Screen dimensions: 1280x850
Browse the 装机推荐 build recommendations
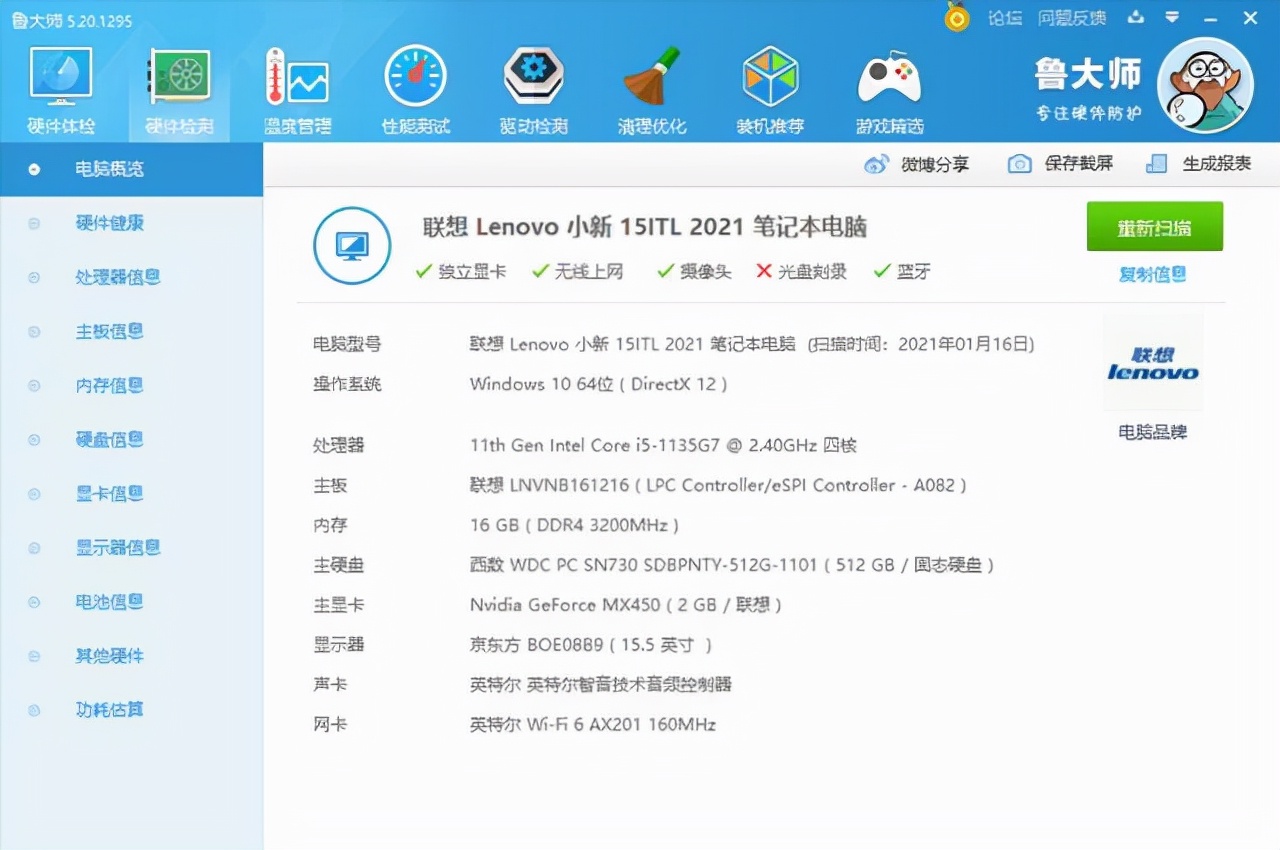pyautogui.click(x=770, y=88)
